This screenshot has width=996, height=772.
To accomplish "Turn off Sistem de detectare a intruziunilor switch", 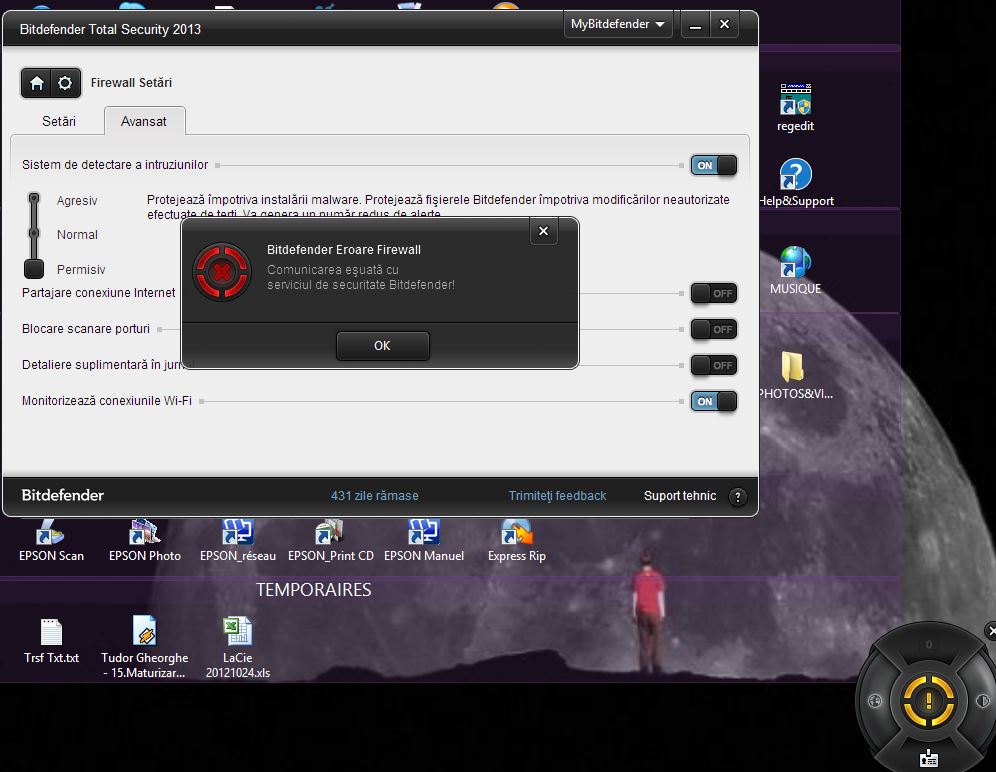I will click(x=714, y=165).
